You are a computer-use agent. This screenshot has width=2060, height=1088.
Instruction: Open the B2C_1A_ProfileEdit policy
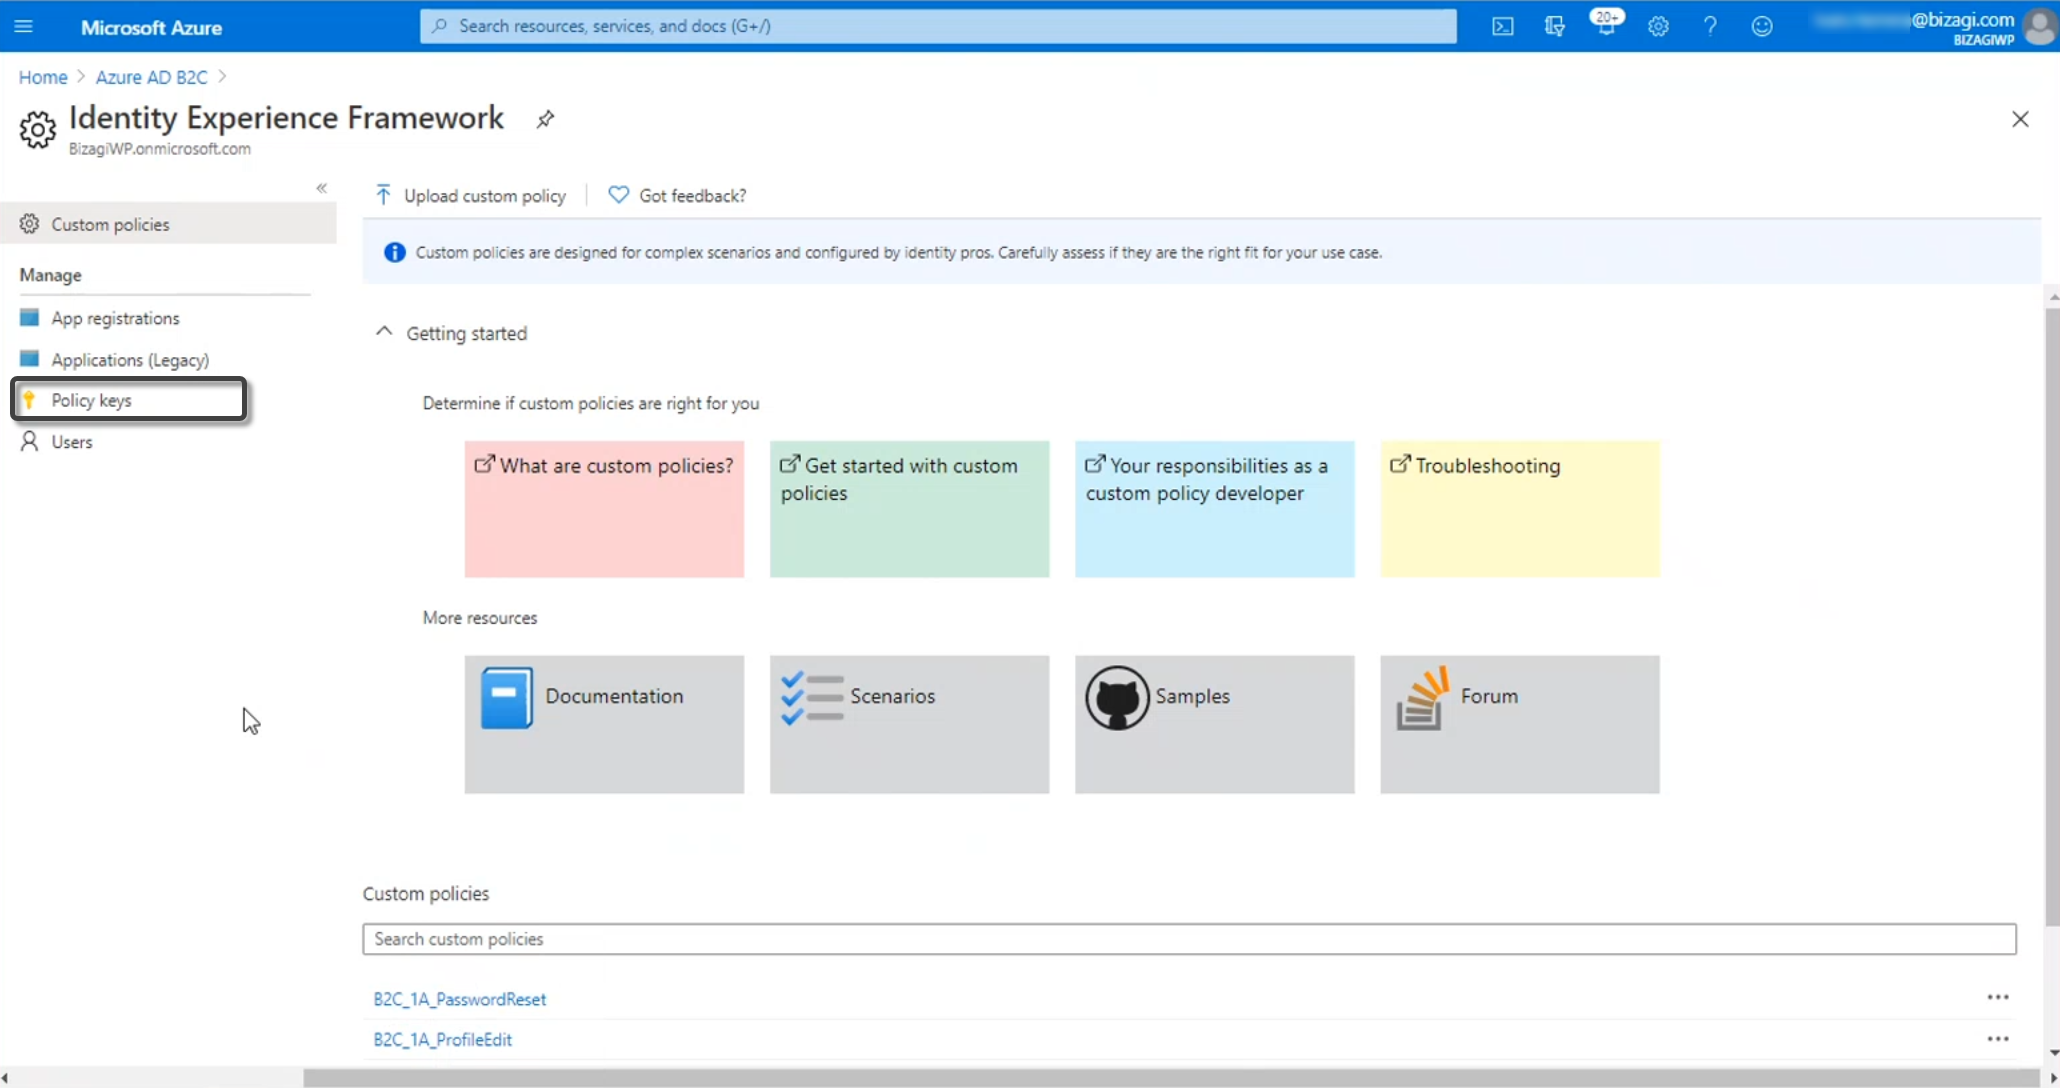(x=443, y=1040)
